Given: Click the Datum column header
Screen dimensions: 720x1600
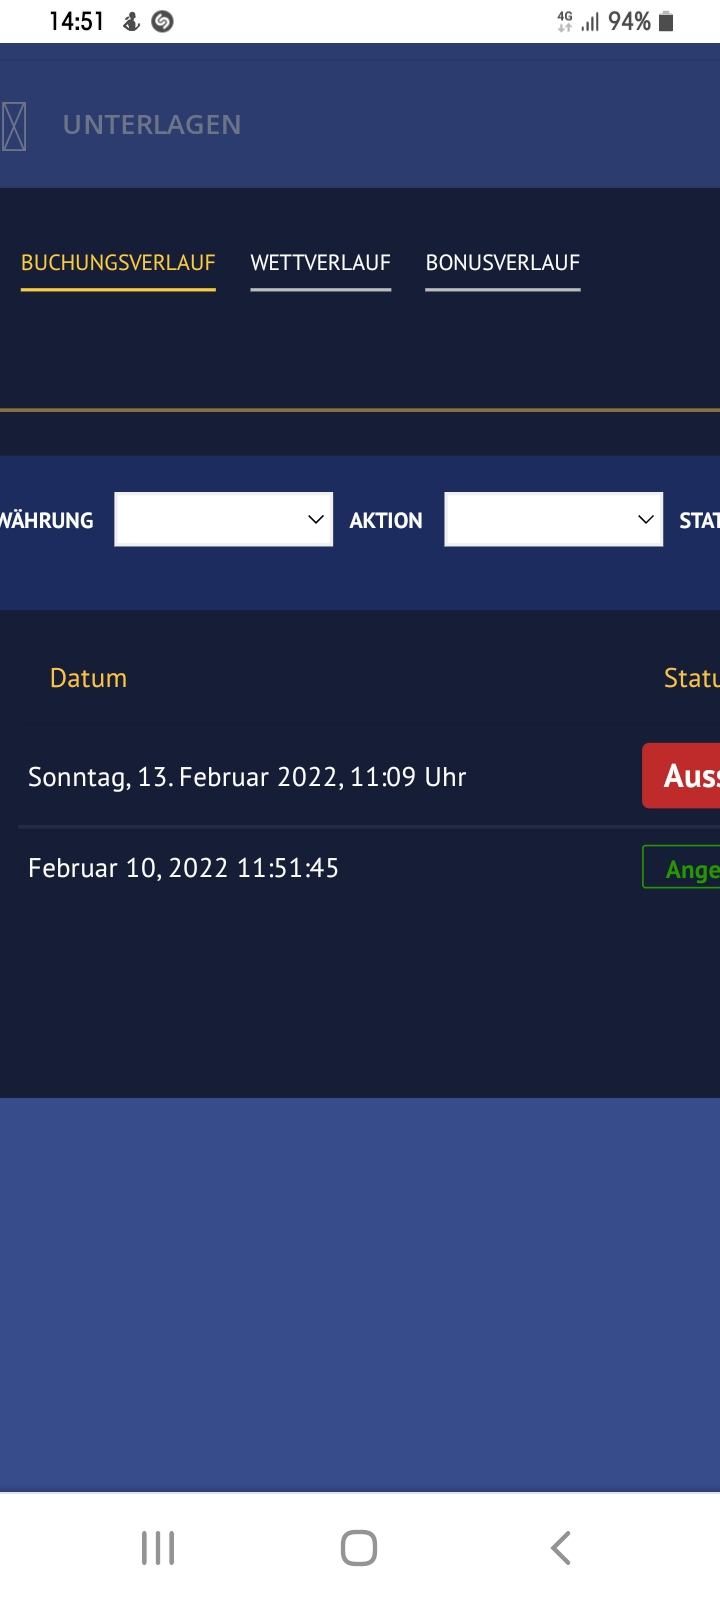Looking at the screenshot, I should (x=88, y=678).
